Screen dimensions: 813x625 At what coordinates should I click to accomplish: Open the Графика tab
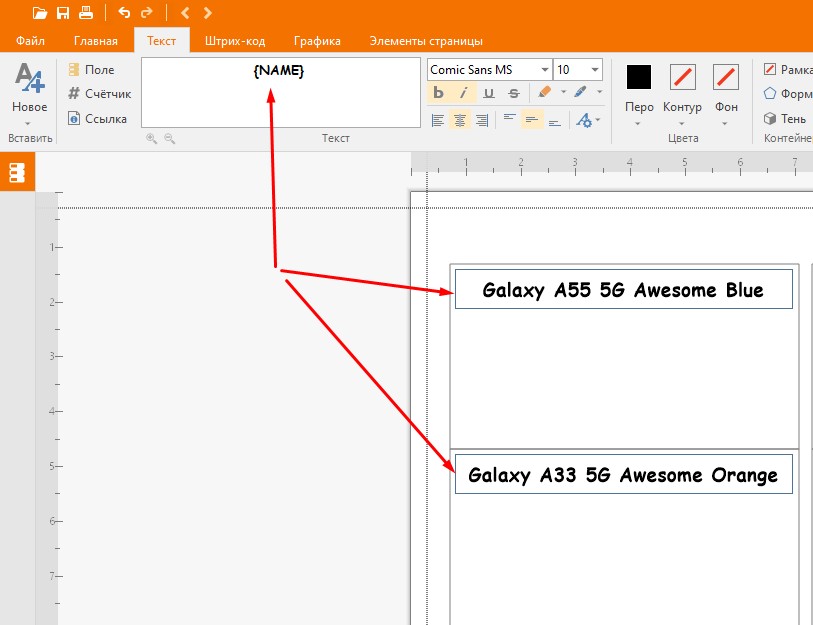click(317, 41)
